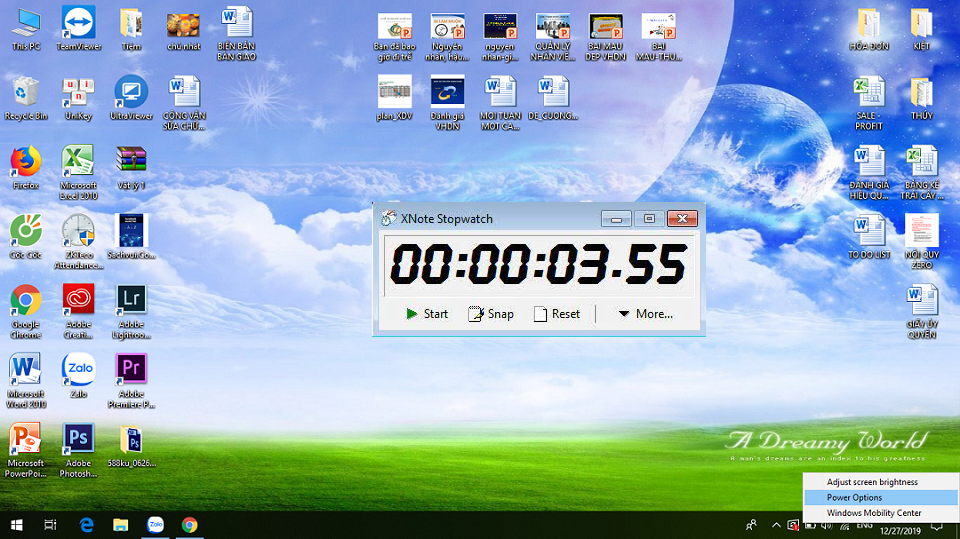Select the UltraViewer desktop shortcut
This screenshot has height=539, width=960.
(x=131, y=98)
